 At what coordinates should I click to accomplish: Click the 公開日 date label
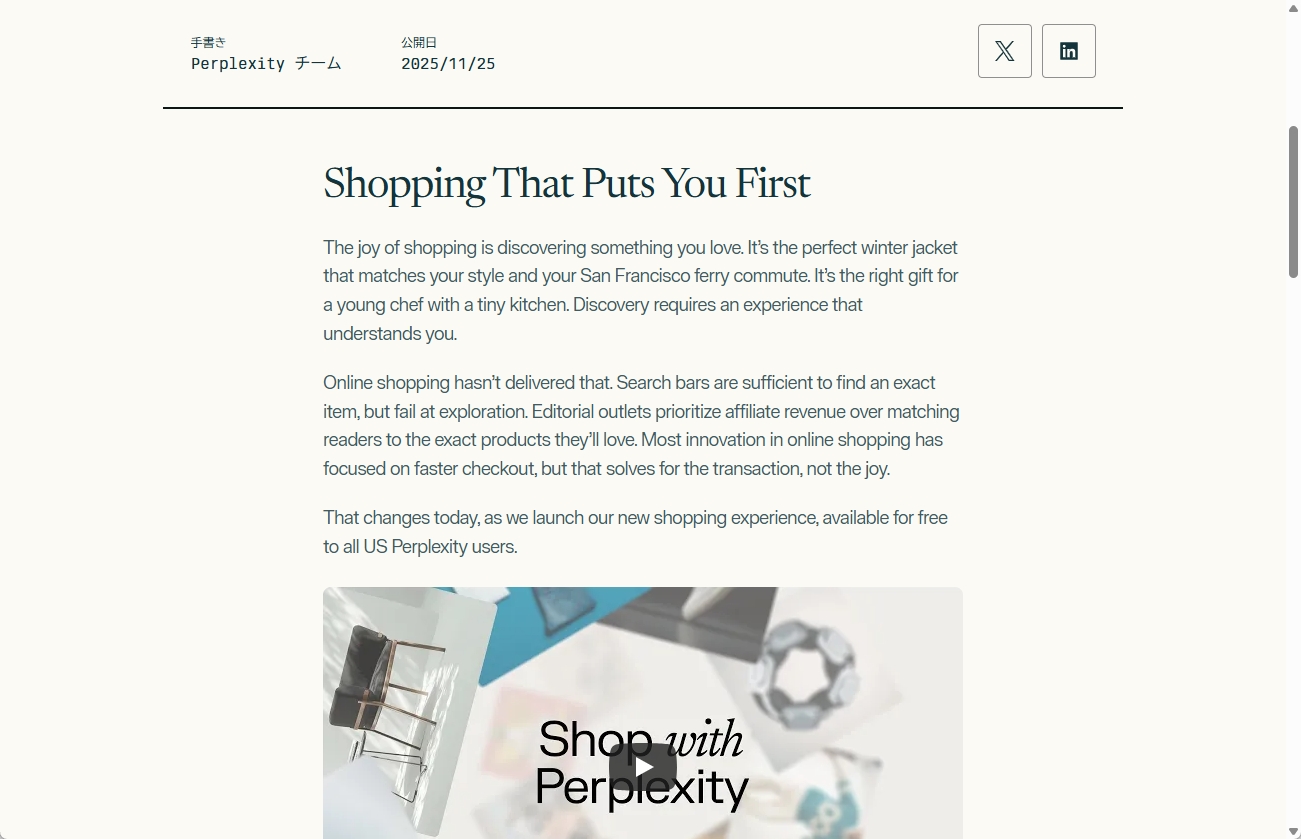pos(419,42)
